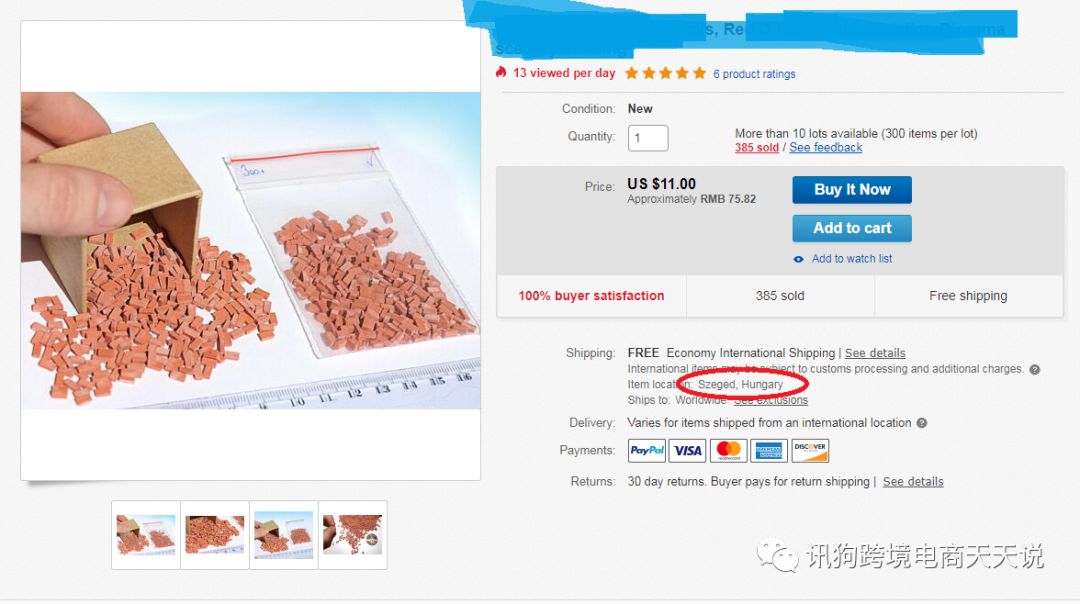This screenshot has width=1080, height=604.
Task: Click the help icon beside customs charges
Action: tap(1034, 370)
